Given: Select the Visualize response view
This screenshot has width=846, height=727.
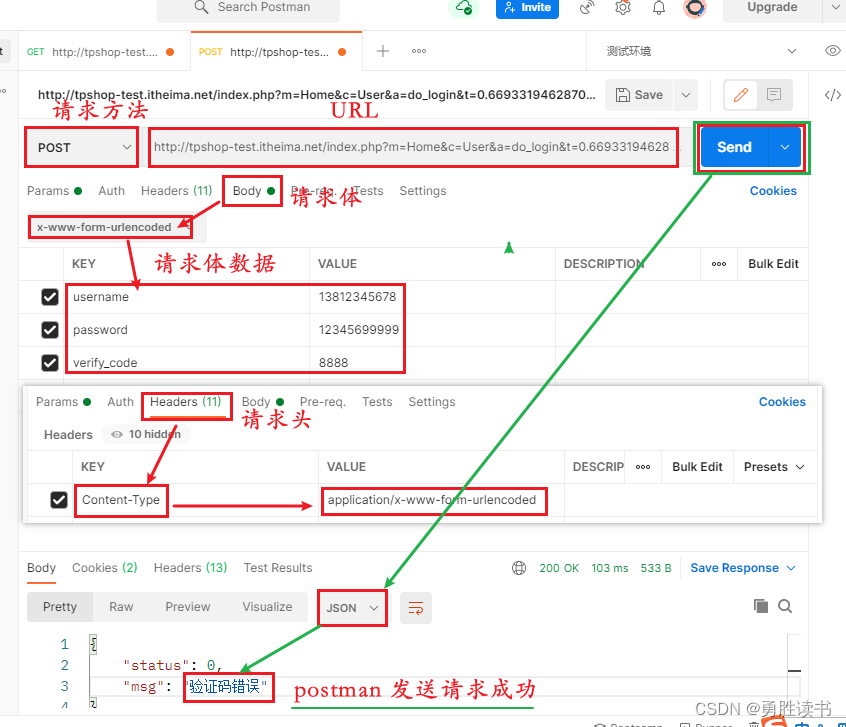Looking at the screenshot, I should click(x=267, y=607).
